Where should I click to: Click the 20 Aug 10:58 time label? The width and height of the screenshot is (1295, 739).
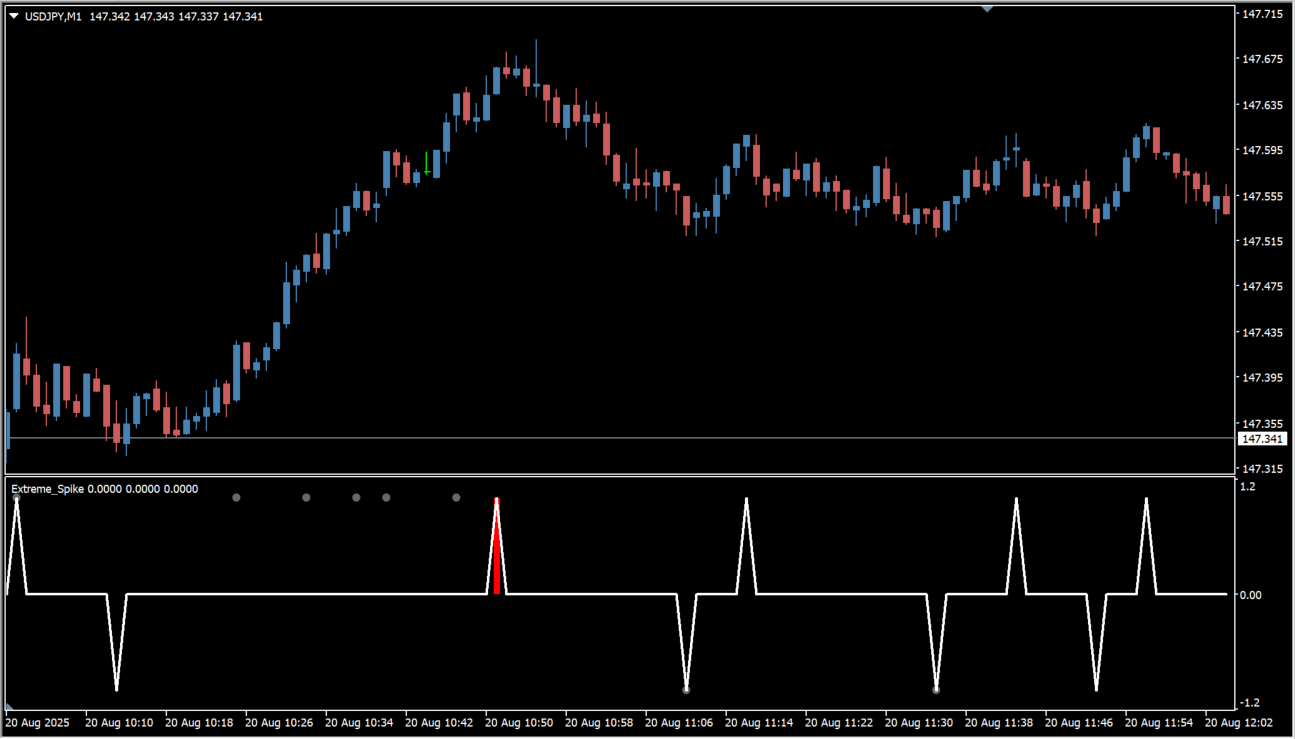599,722
